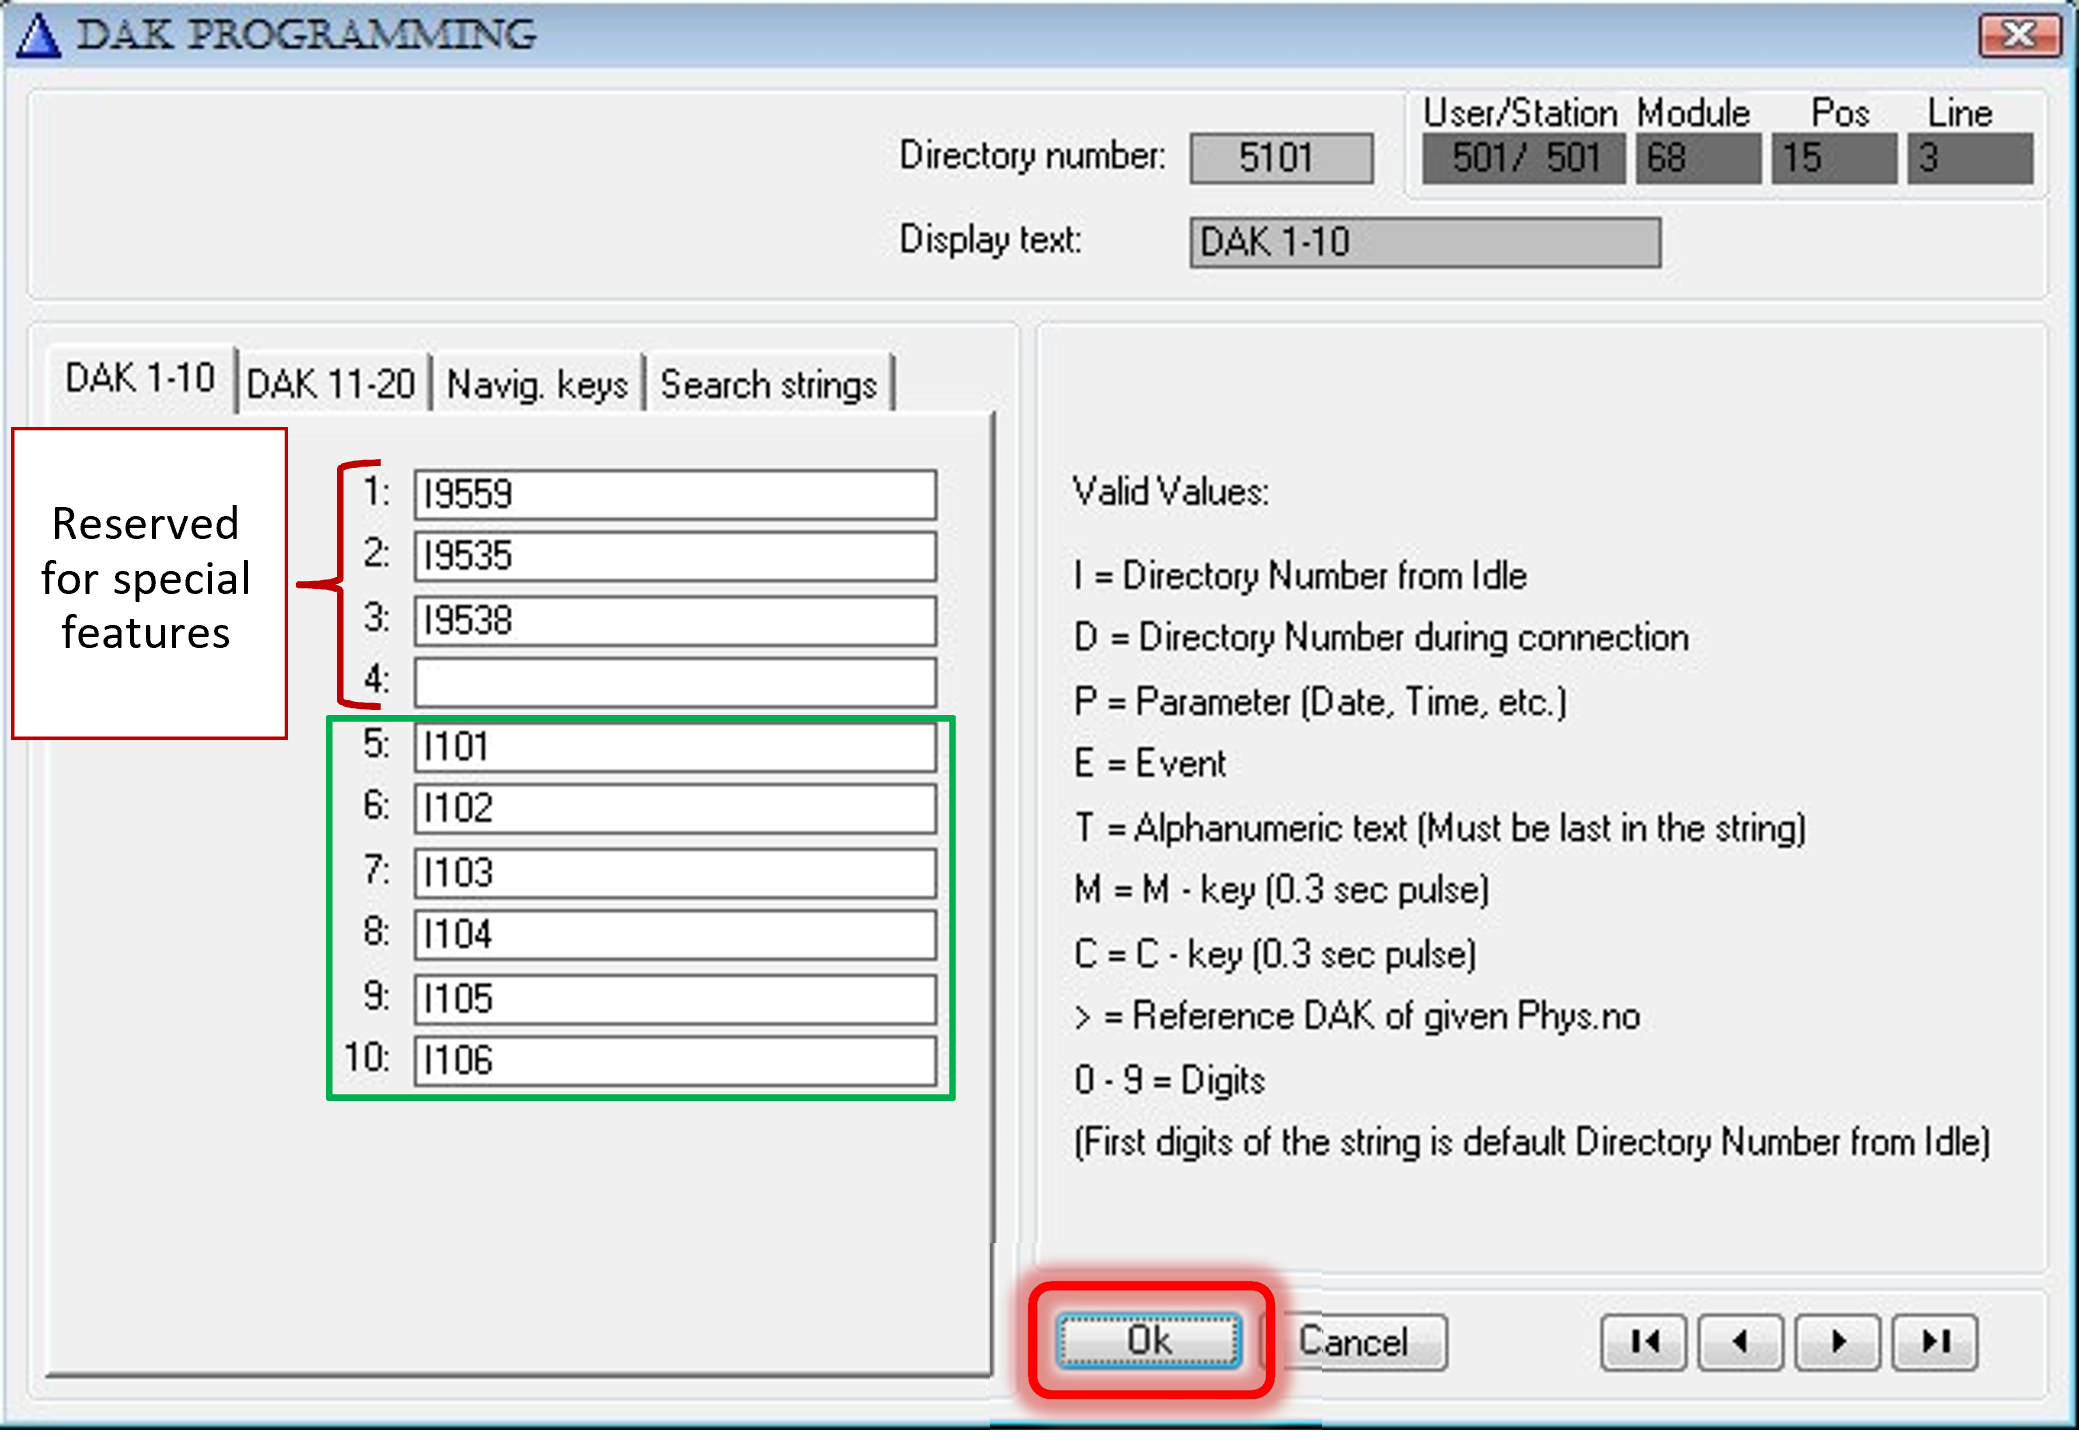Jump to last record navigation button
Screen dimensions: 2079x1446
(1935, 1341)
